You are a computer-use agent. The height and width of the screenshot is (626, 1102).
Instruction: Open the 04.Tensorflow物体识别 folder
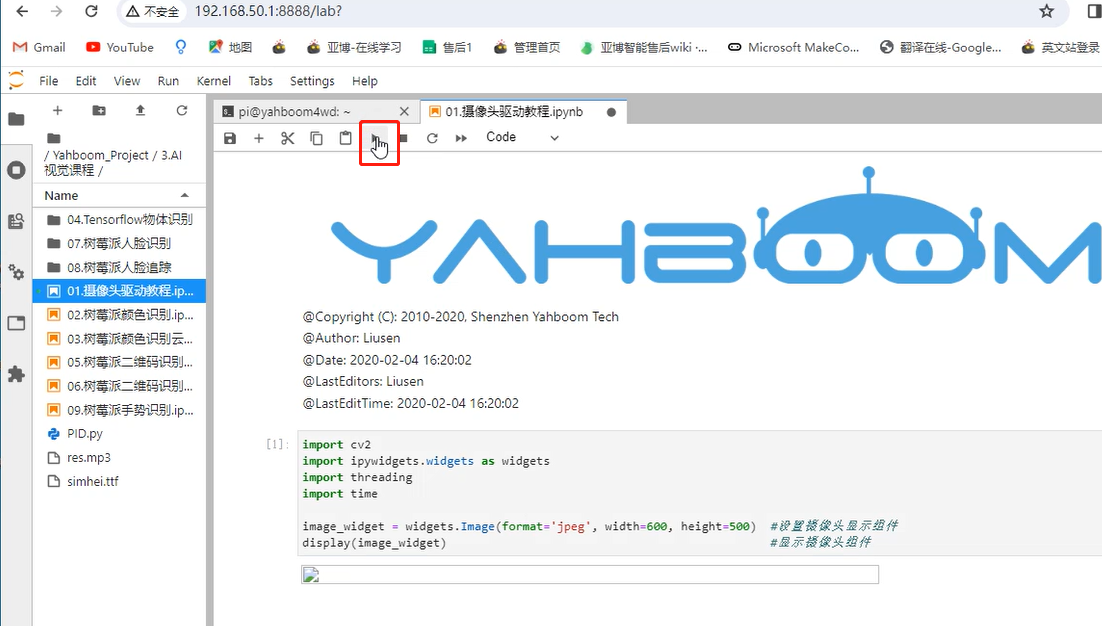[119, 220]
